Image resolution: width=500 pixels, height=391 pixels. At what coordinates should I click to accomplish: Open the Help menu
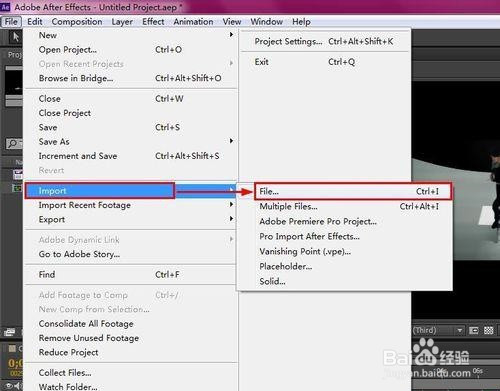pyautogui.click(x=301, y=22)
